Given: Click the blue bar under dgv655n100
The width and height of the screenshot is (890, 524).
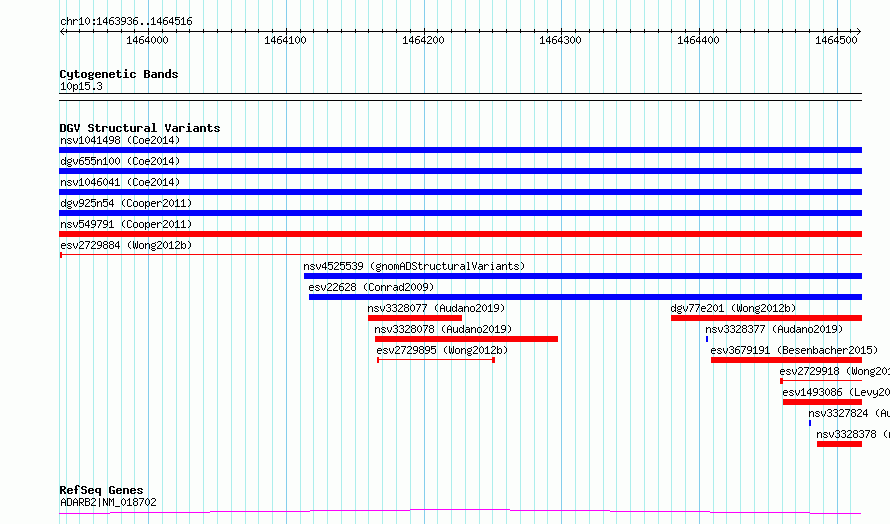Looking at the screenshot, I should pos(460,171).
